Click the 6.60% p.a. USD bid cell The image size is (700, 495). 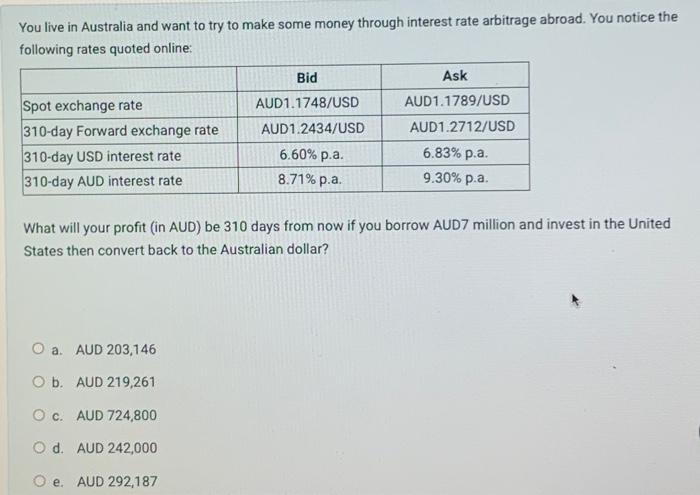coord(311,154)
